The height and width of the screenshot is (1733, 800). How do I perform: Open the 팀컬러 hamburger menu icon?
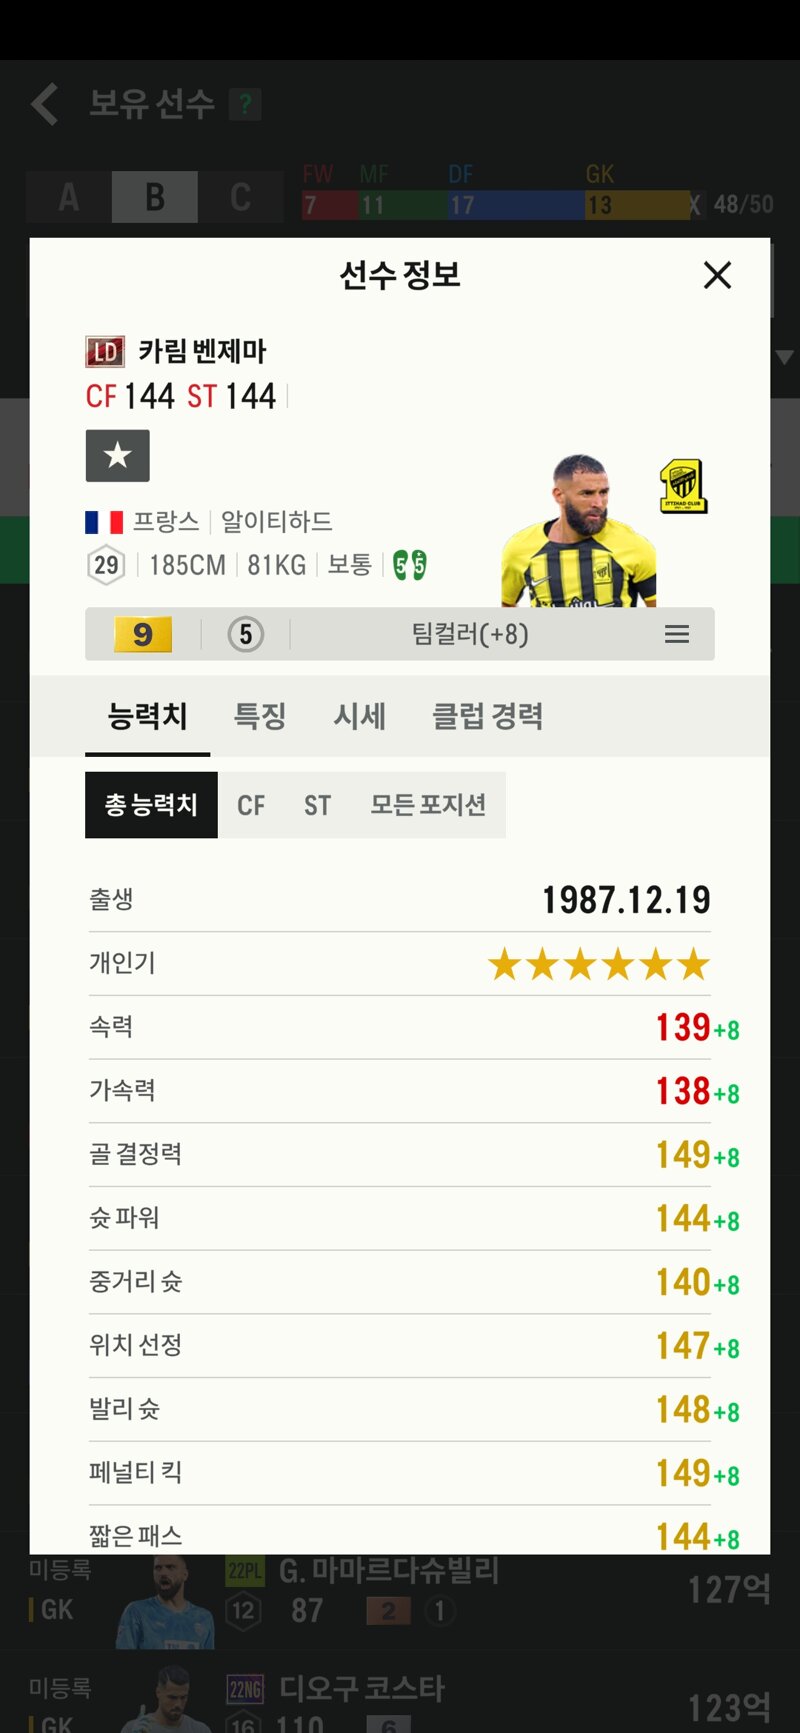[677, 634]
